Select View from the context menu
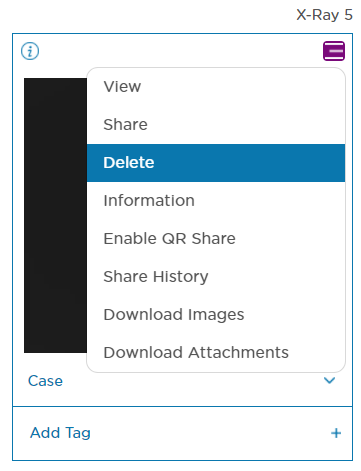The height and width of the screenshot is (471, 361). 216,87
